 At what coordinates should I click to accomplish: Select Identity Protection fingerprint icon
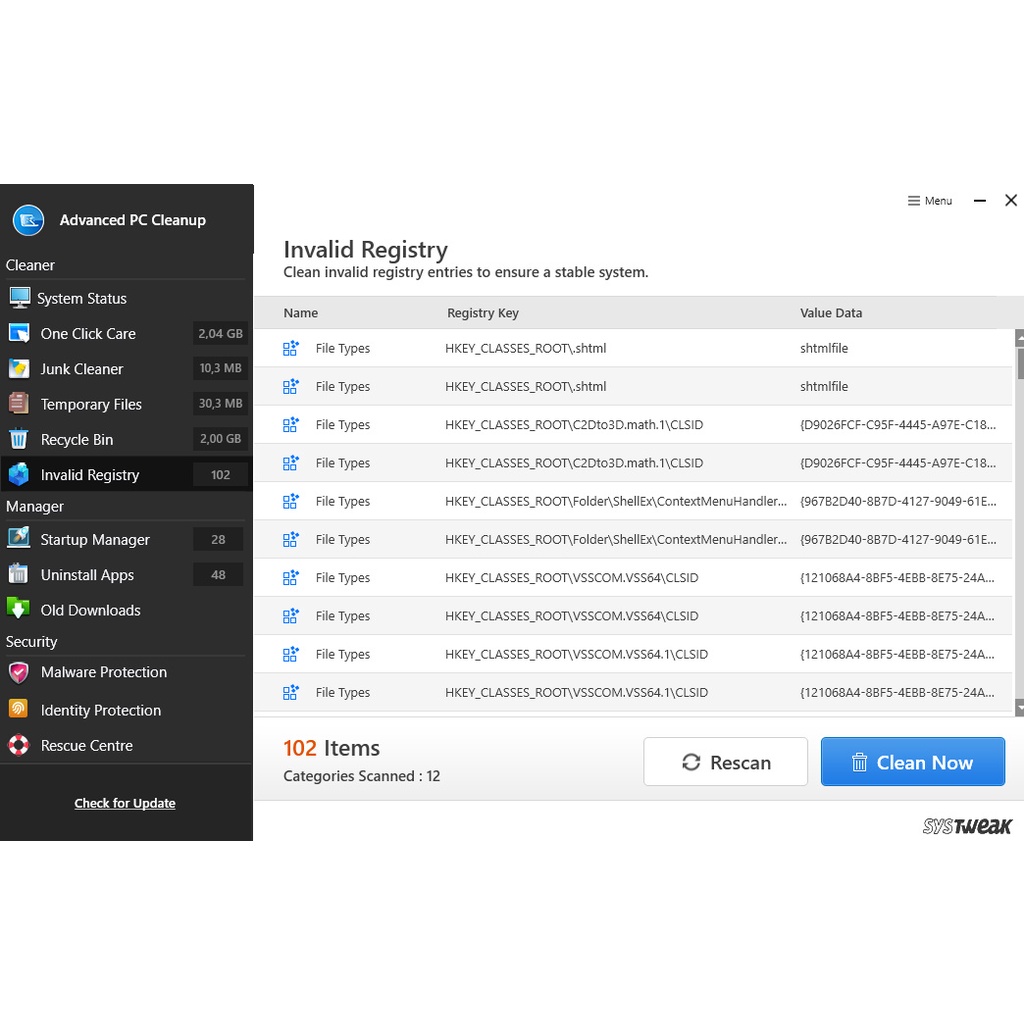pyautogui.click(x=19, y=709)
